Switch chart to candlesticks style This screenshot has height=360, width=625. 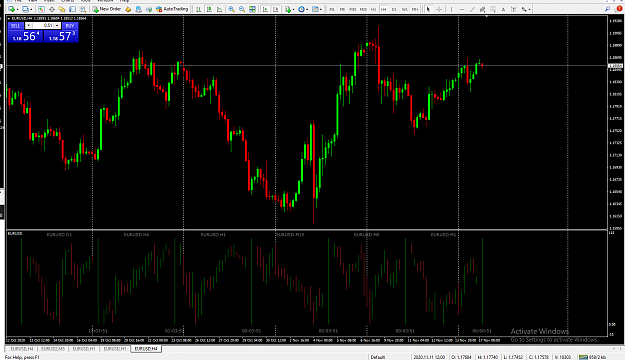pyautogui.click(x=209, y=9)
